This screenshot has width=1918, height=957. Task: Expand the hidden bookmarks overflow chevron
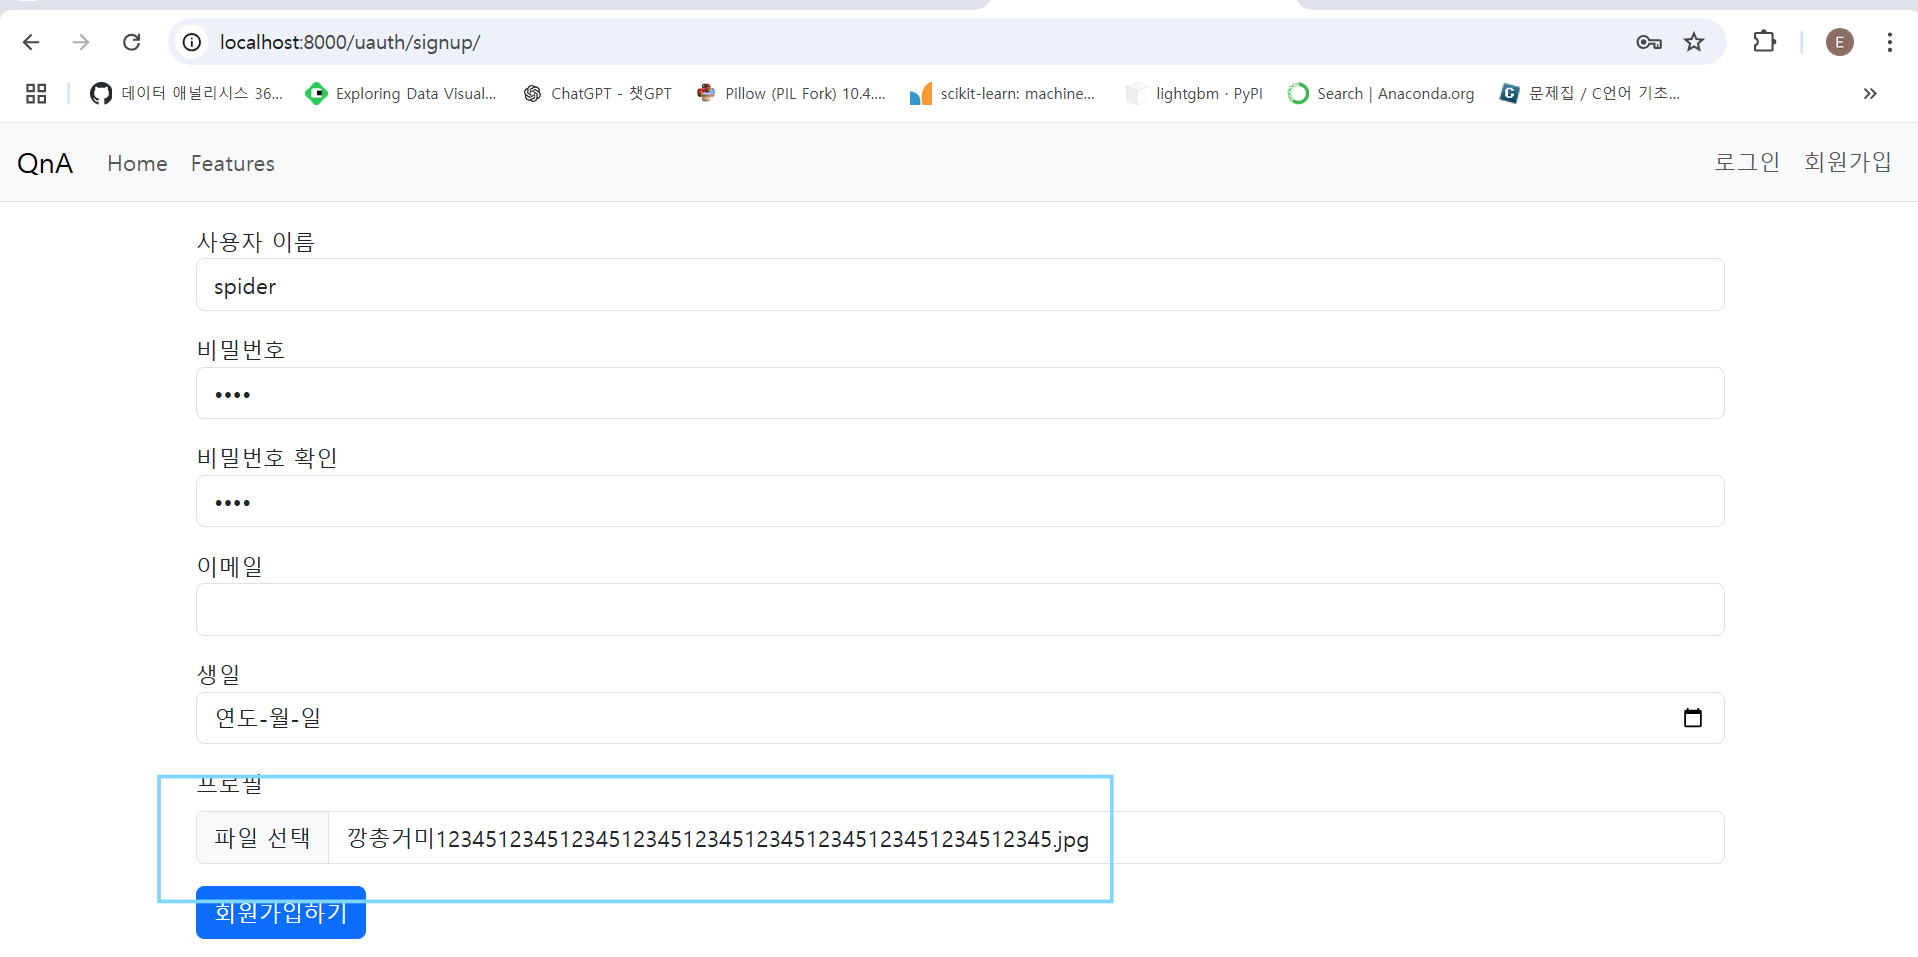1870,94
